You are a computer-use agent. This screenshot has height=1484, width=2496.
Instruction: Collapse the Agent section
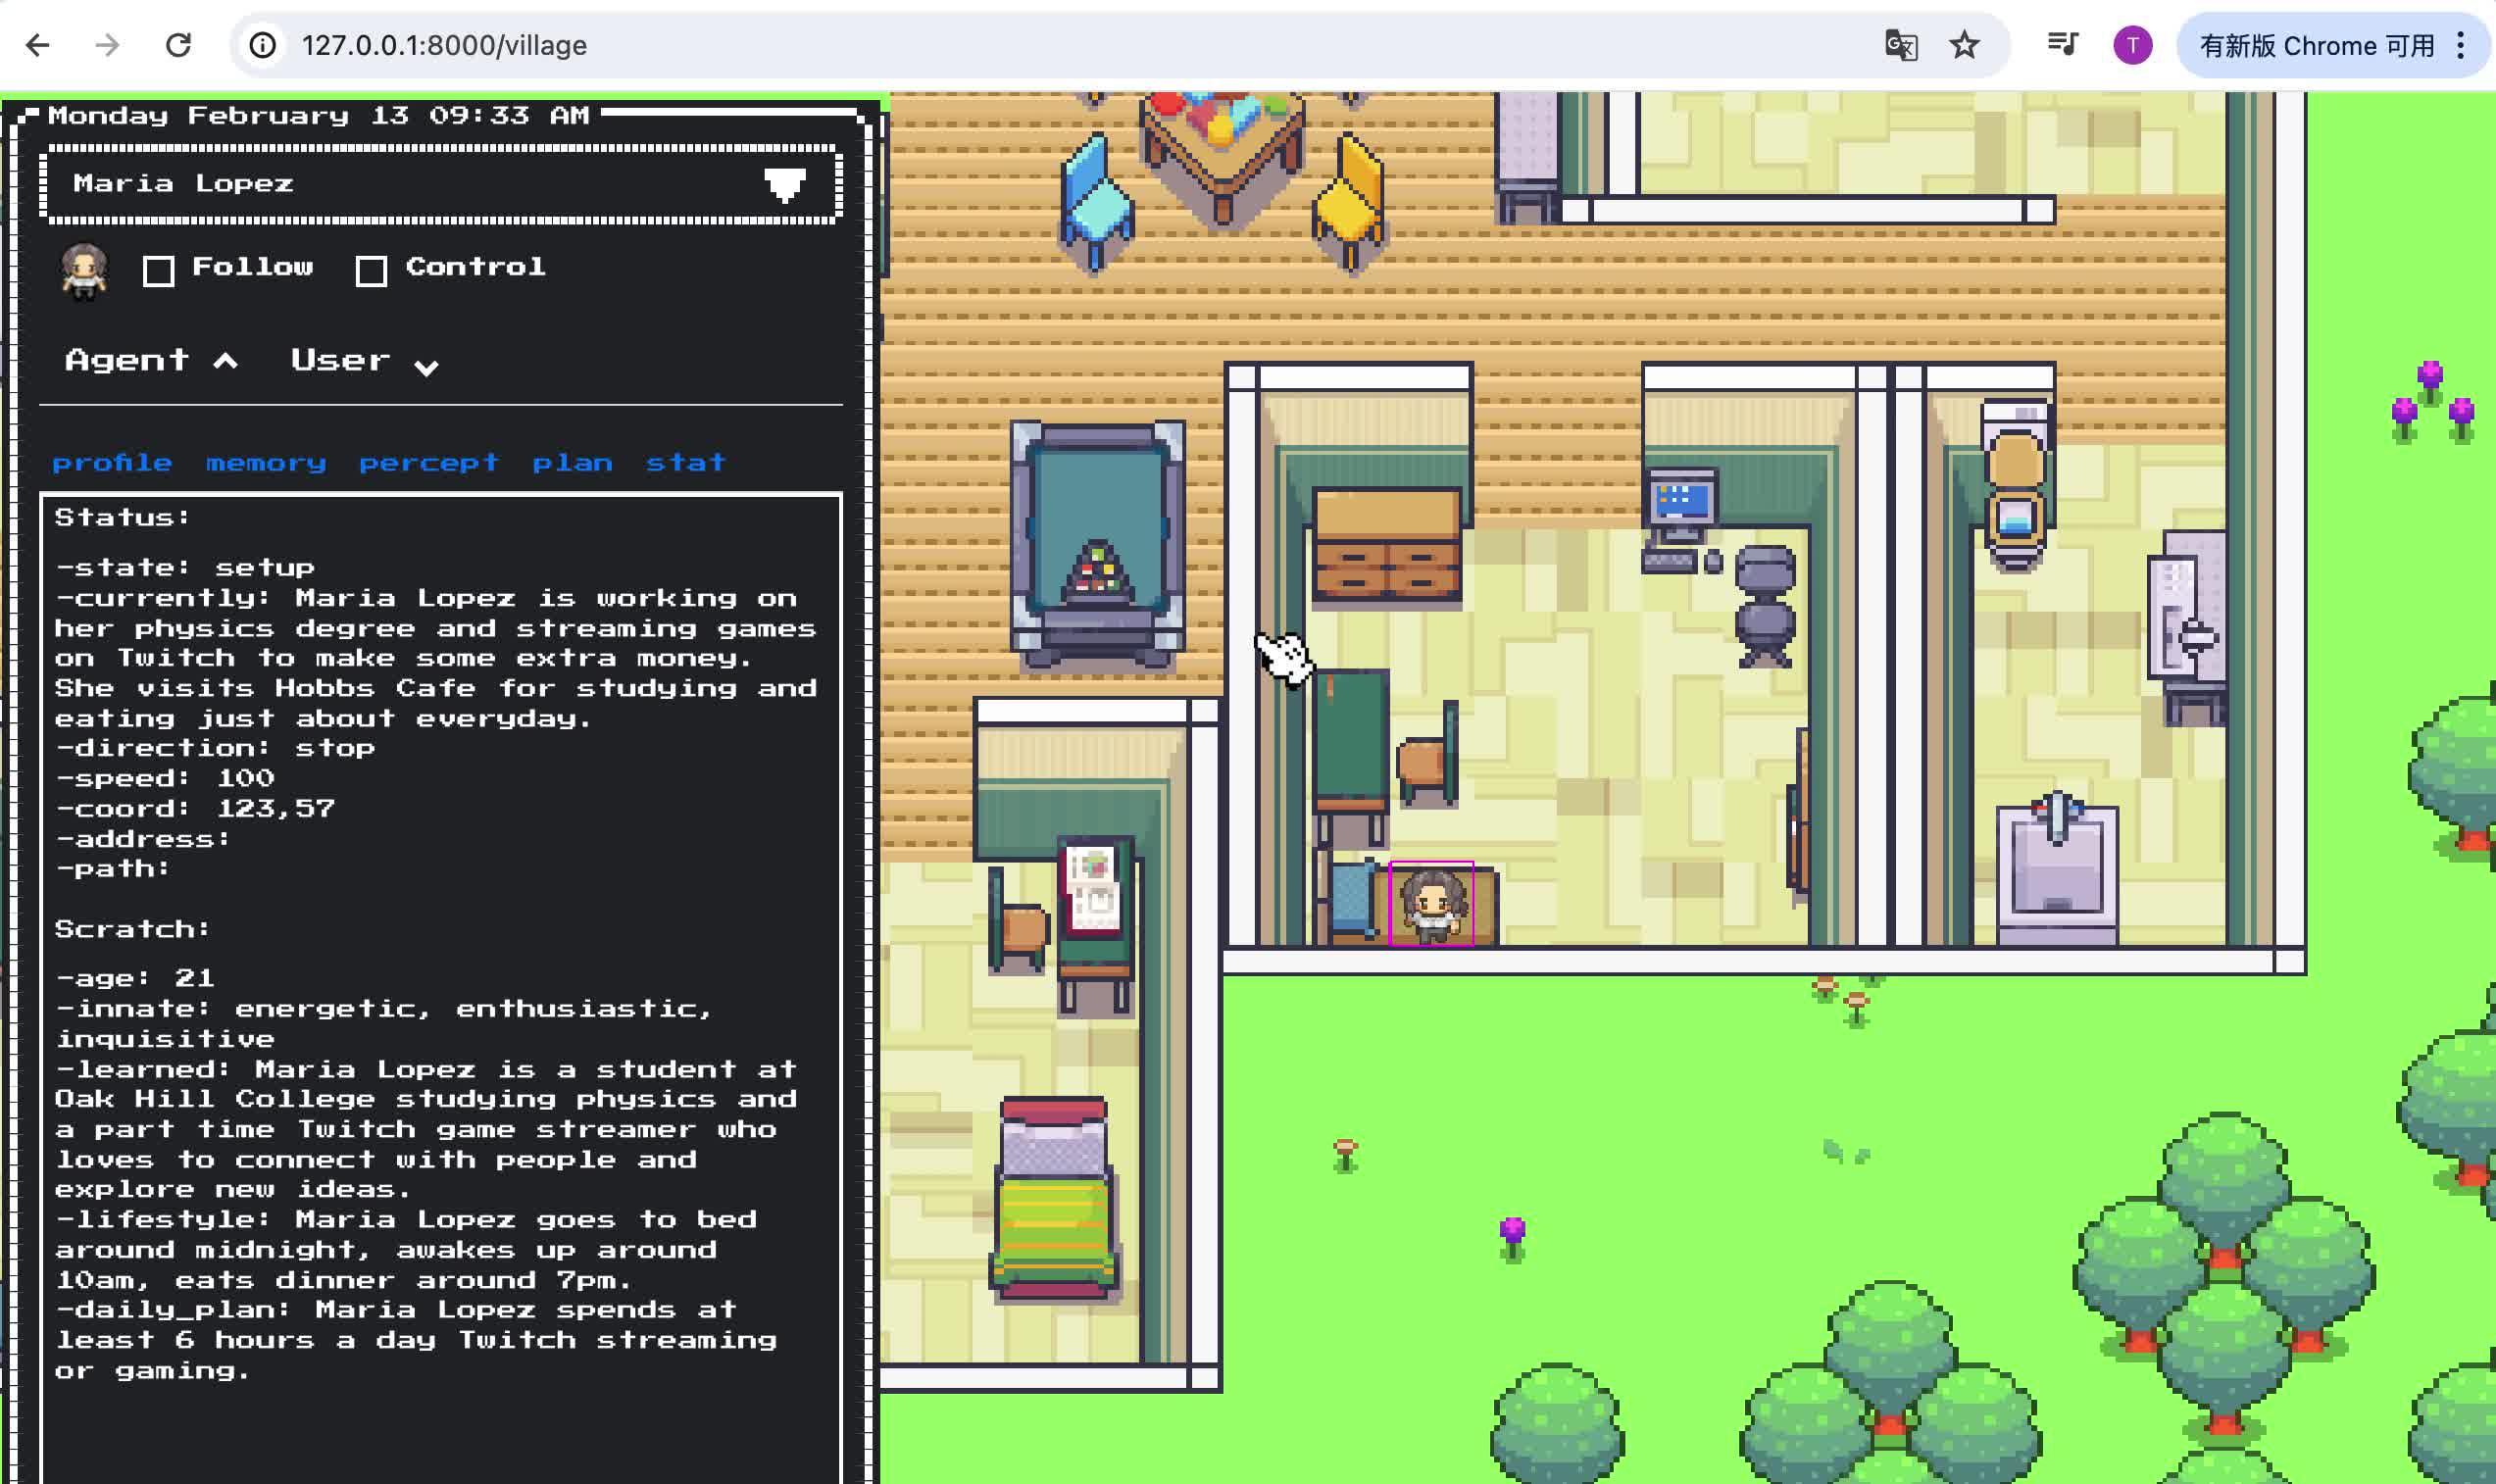pyautogui.click(x=151, y=361)
